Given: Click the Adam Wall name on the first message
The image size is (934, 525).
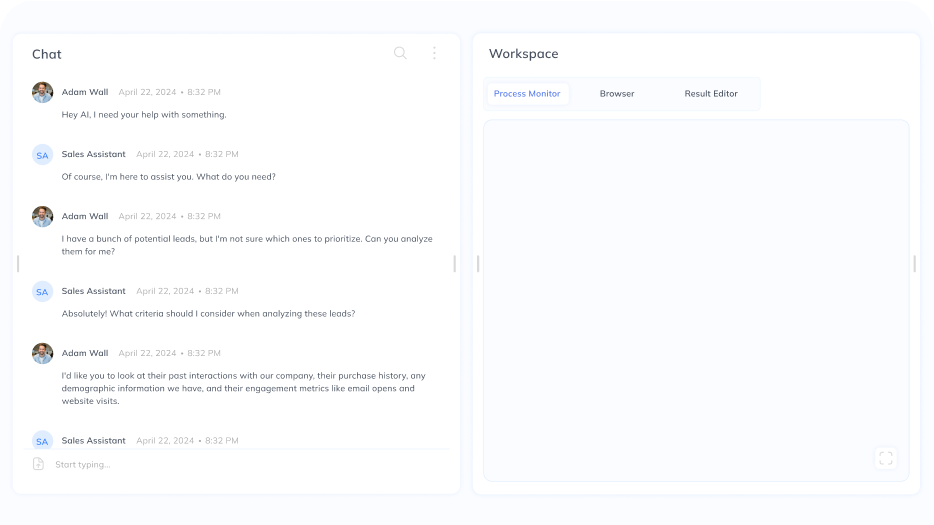Looking at the screenshot, I should tap(85, 92).
